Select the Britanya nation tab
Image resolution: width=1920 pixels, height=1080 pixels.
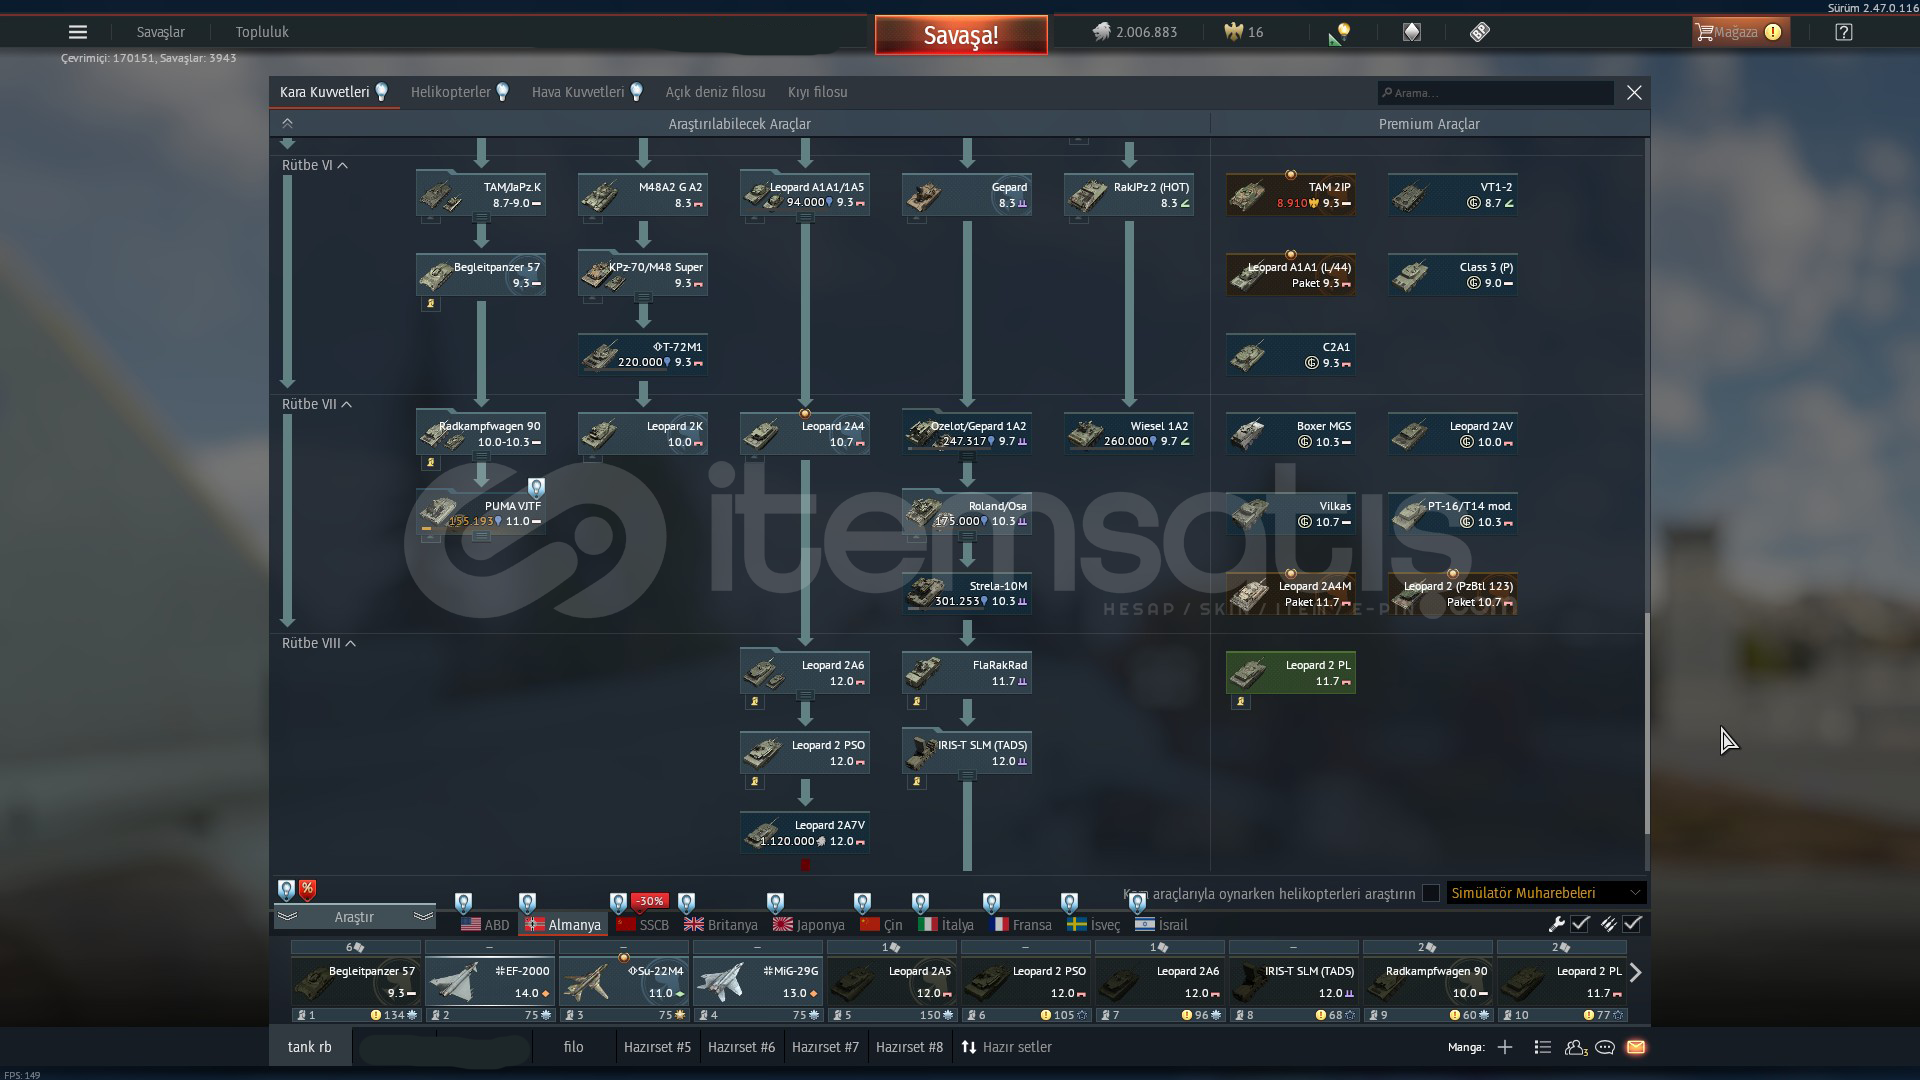(721, 925)
